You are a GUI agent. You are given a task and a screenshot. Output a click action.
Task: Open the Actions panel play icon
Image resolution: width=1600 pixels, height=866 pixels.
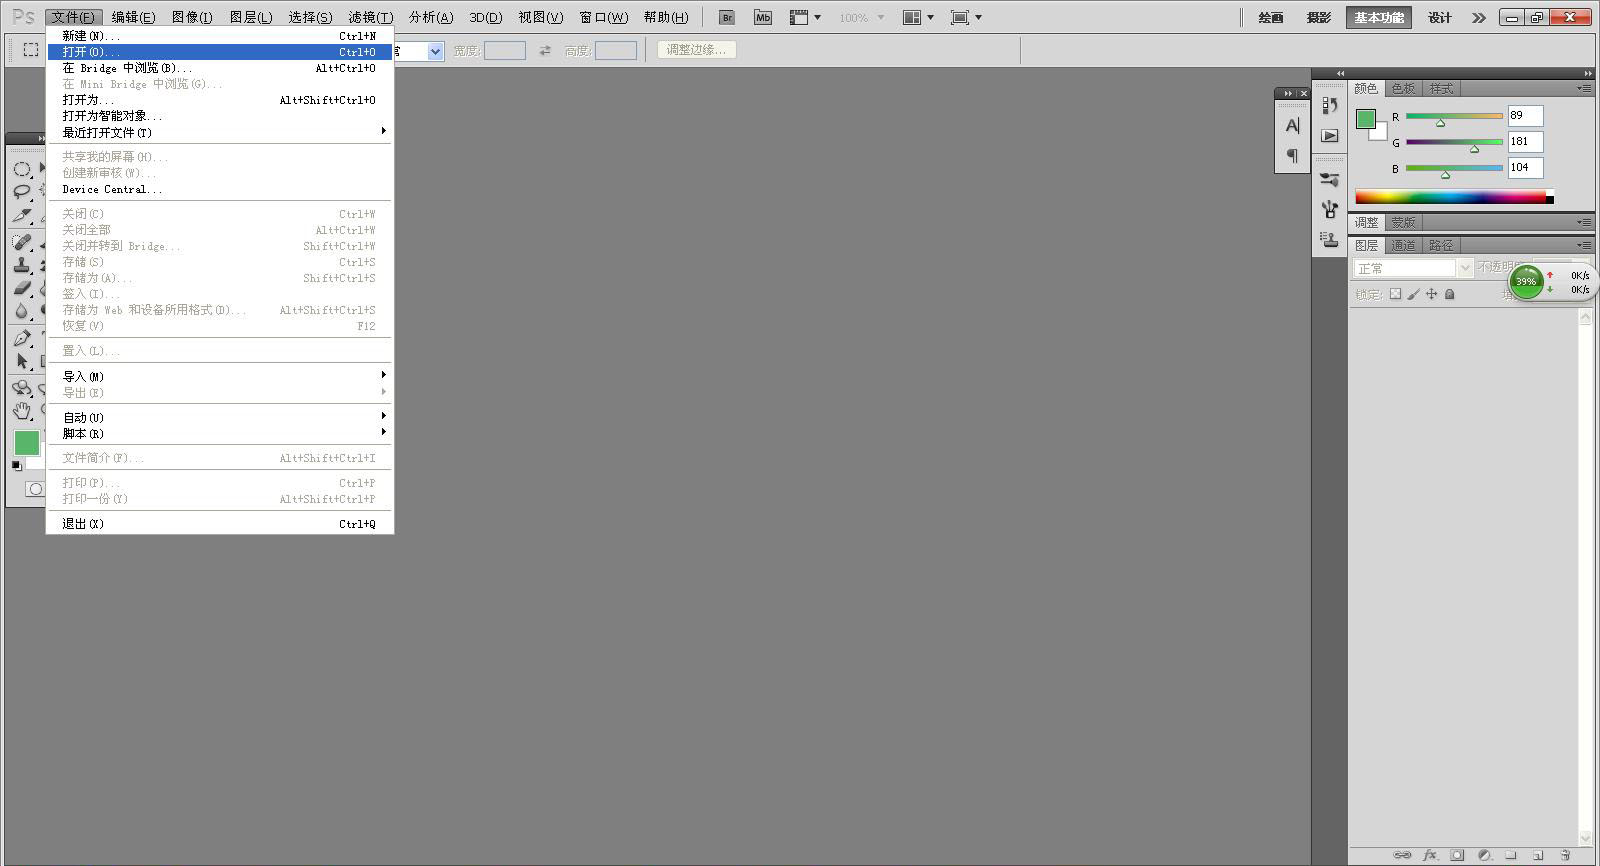tap(1329, 135)
